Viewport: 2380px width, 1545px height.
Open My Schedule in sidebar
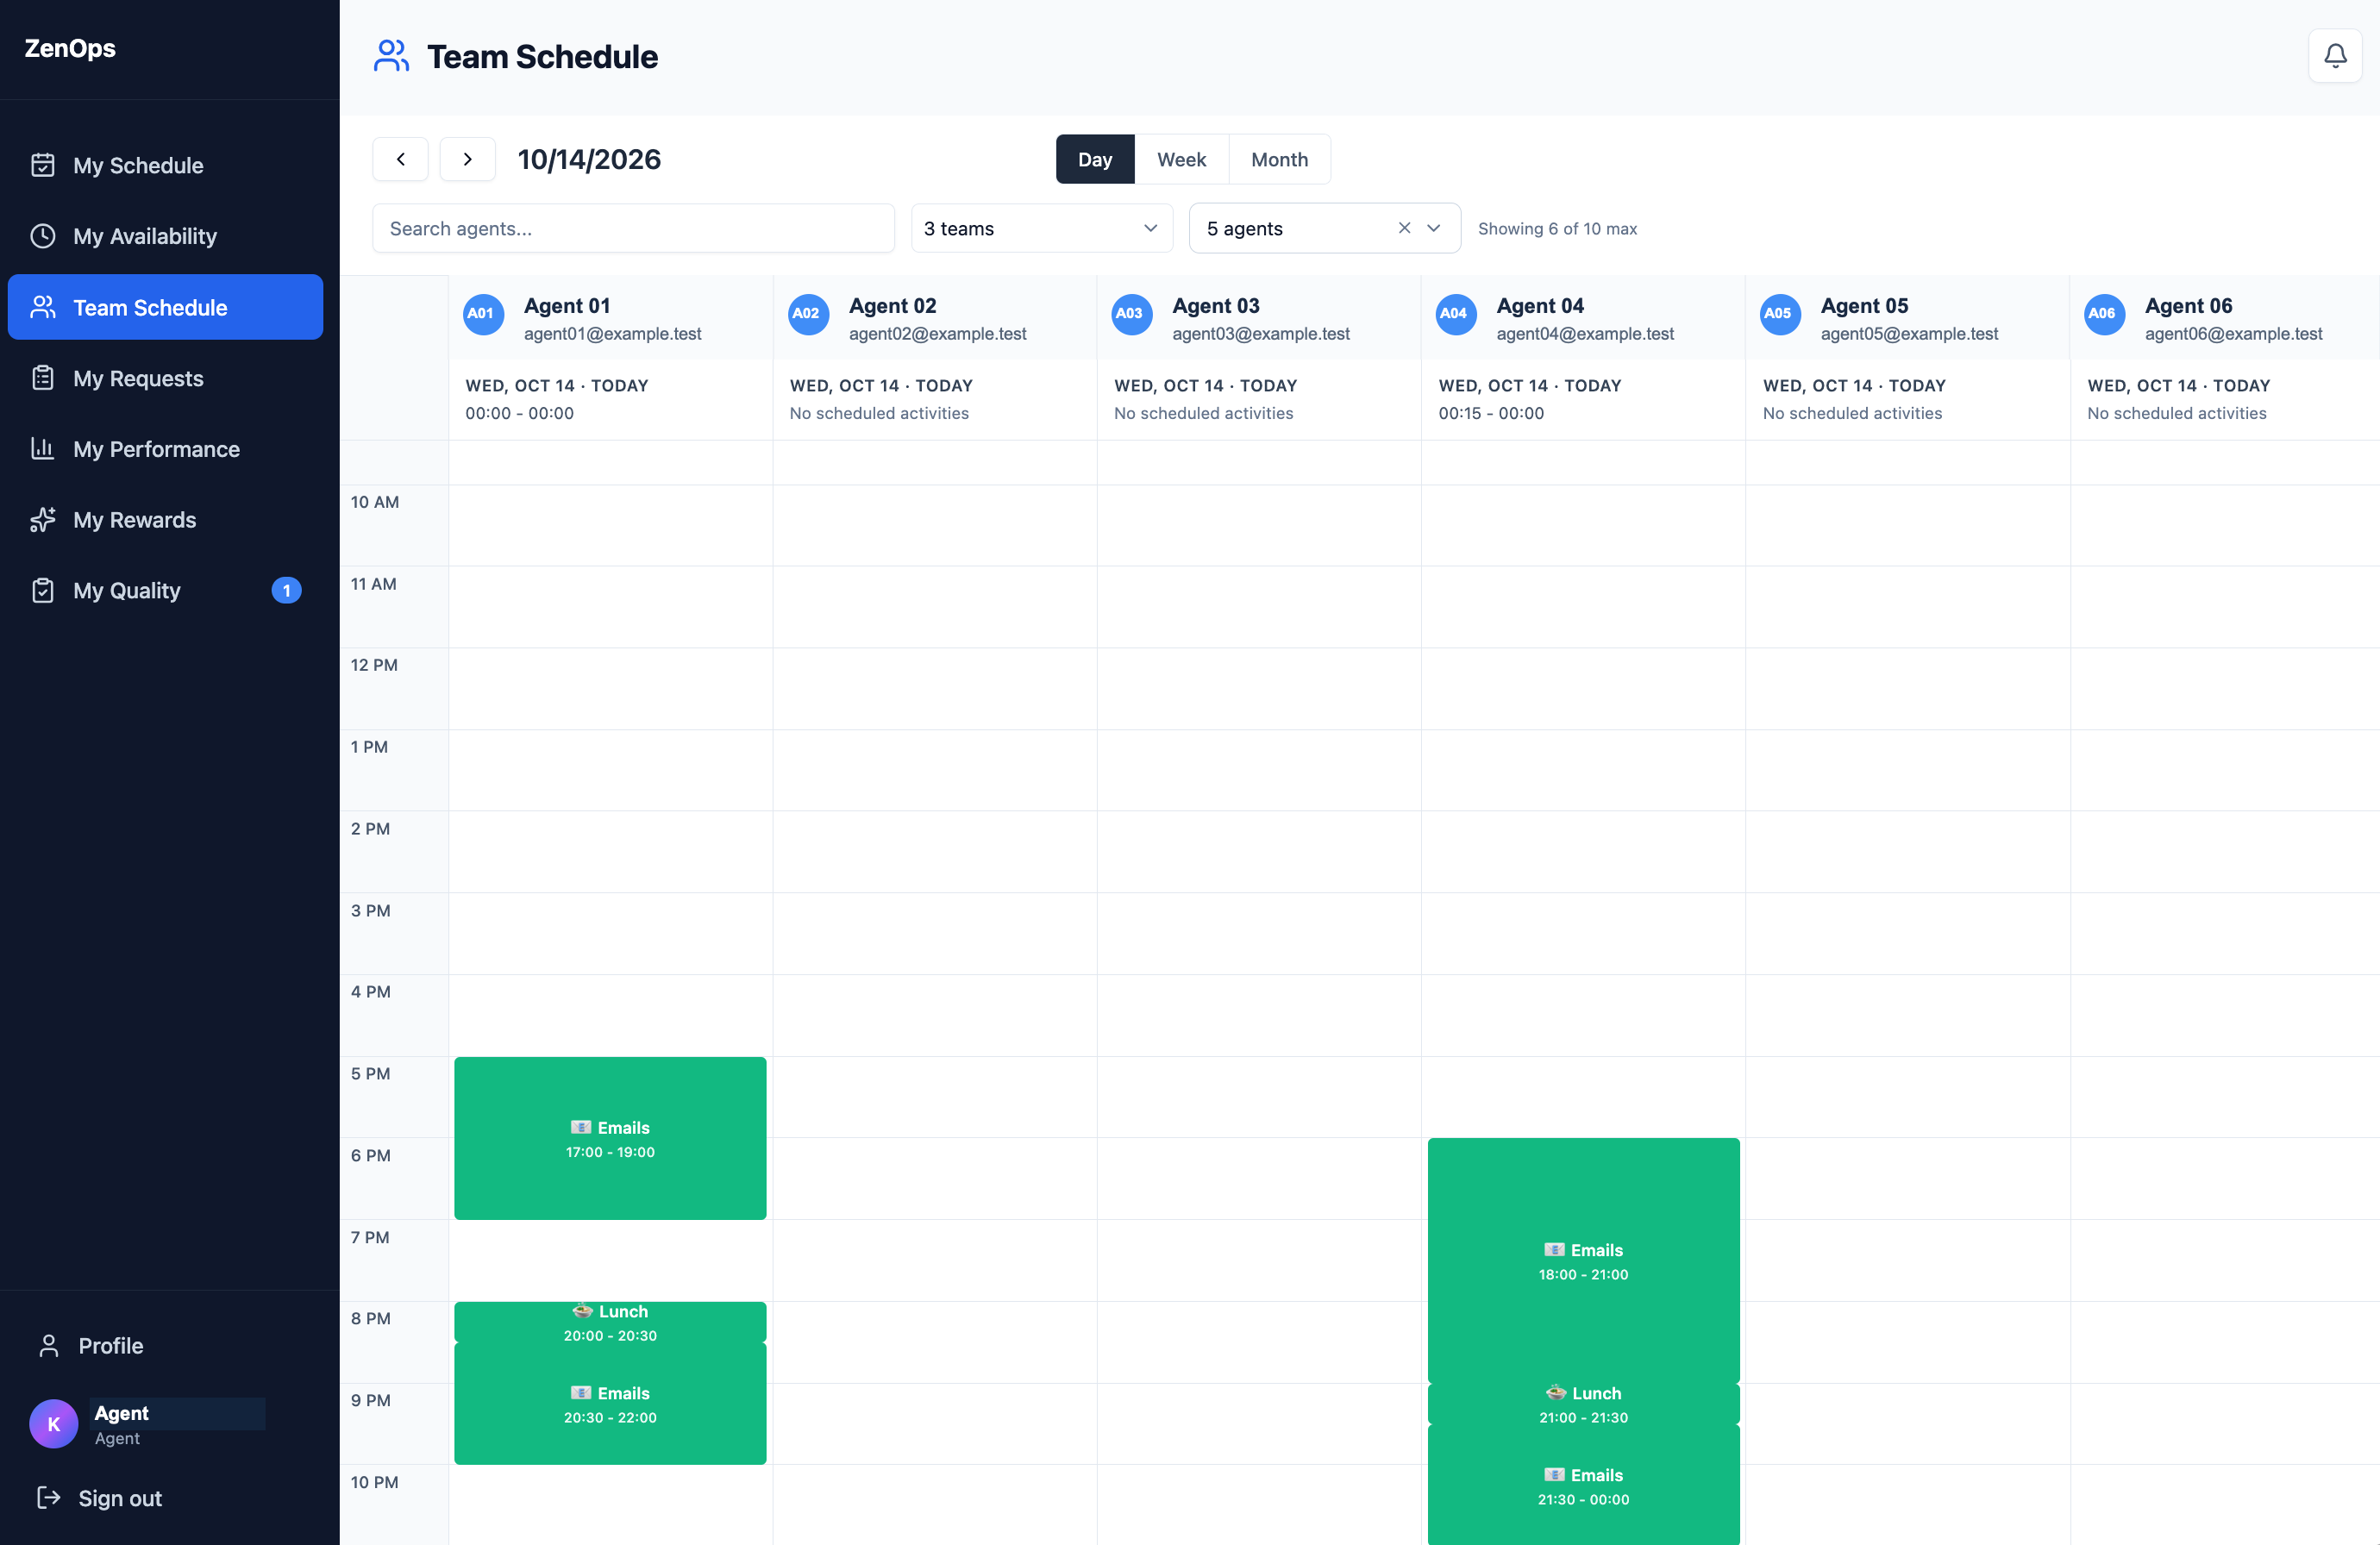coord(165,165)
